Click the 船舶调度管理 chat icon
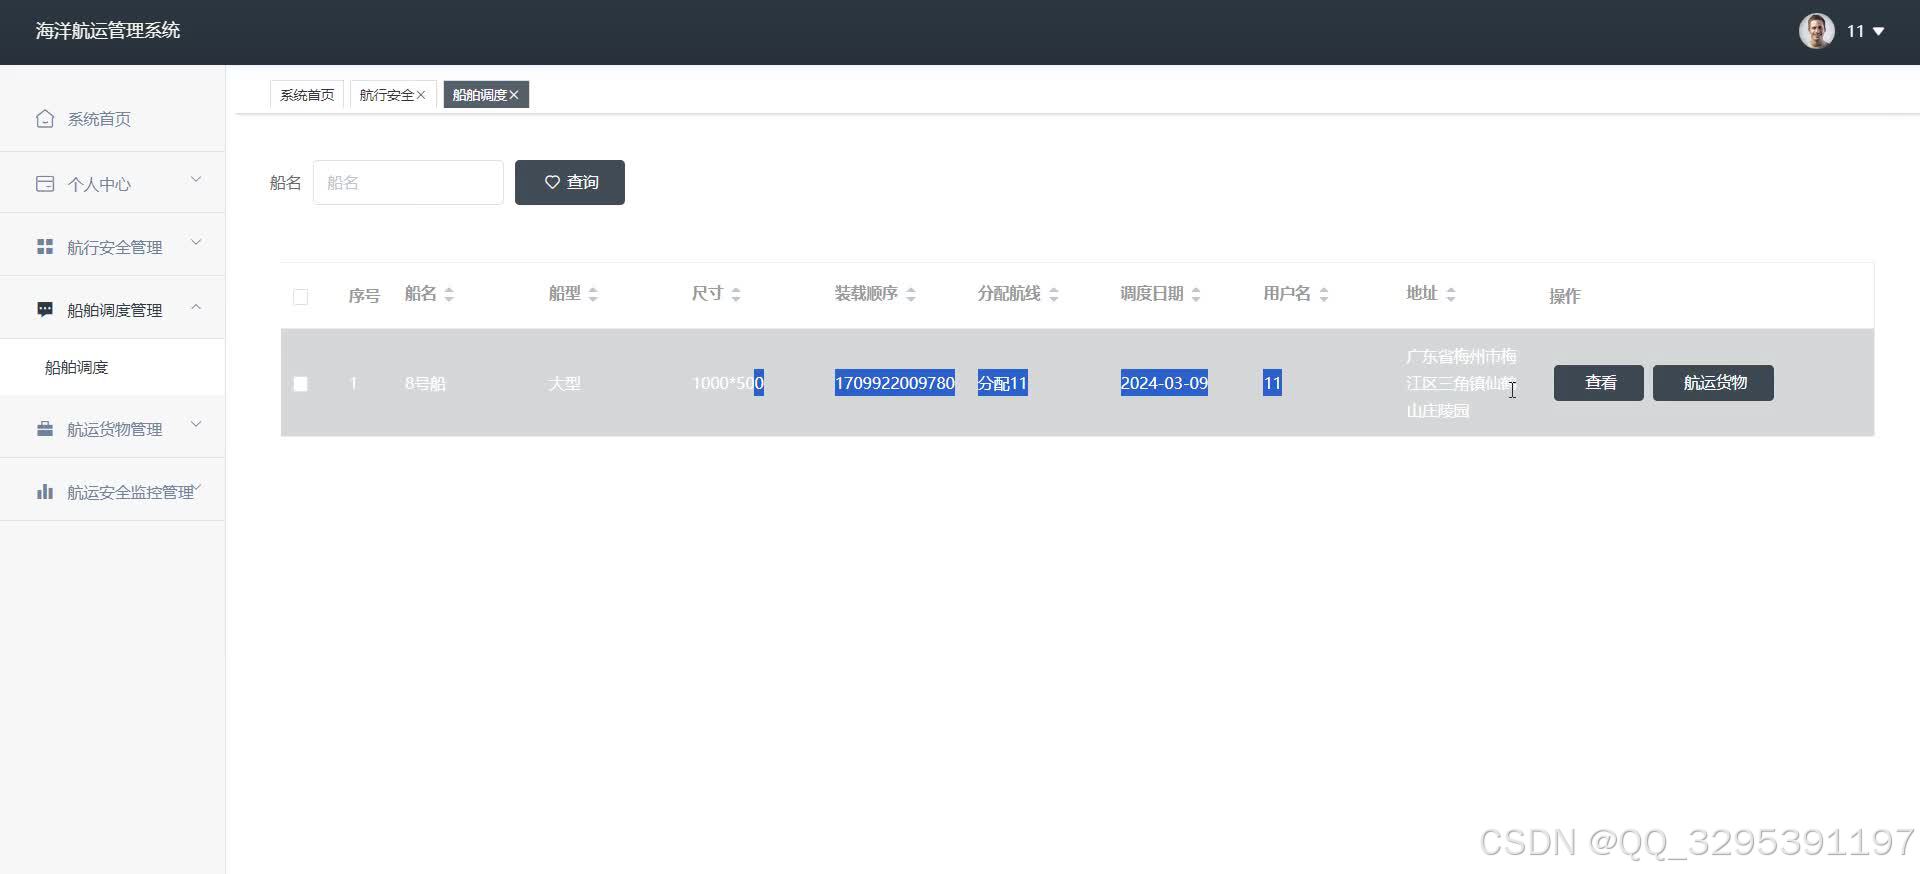1920x874 pixels. pyautogui.click(x=45, y=310)
